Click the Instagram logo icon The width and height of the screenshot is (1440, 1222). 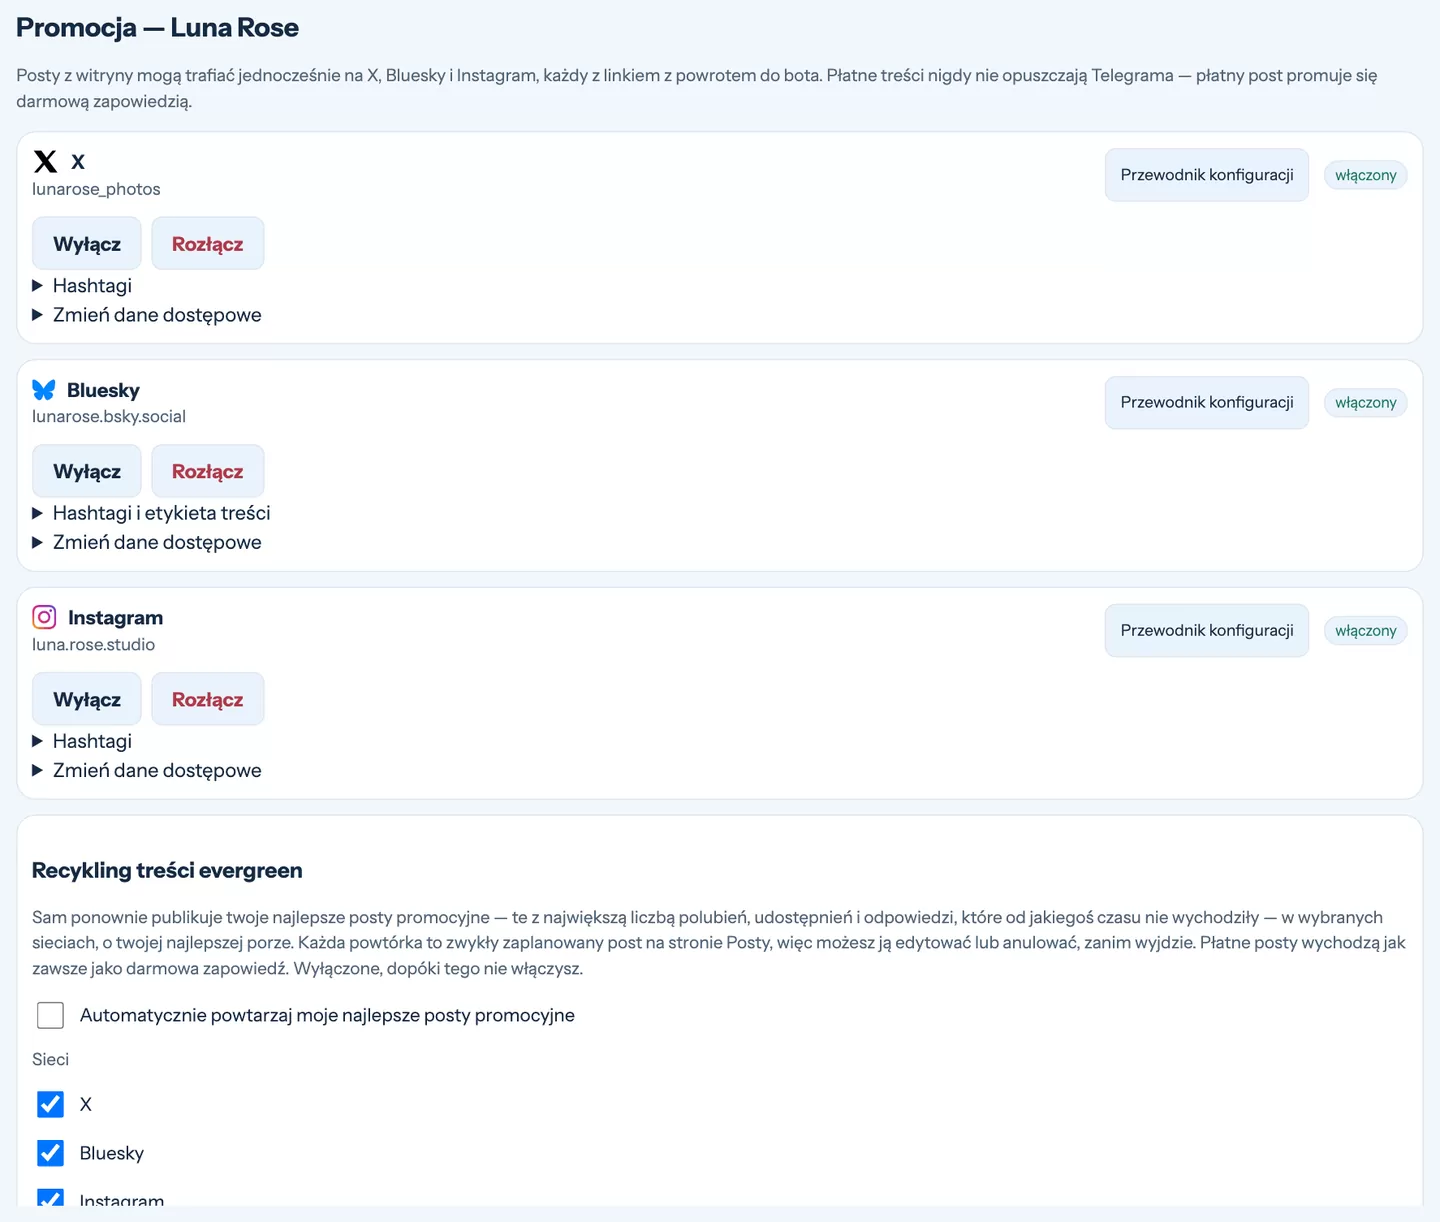click(x=44, y=617)
